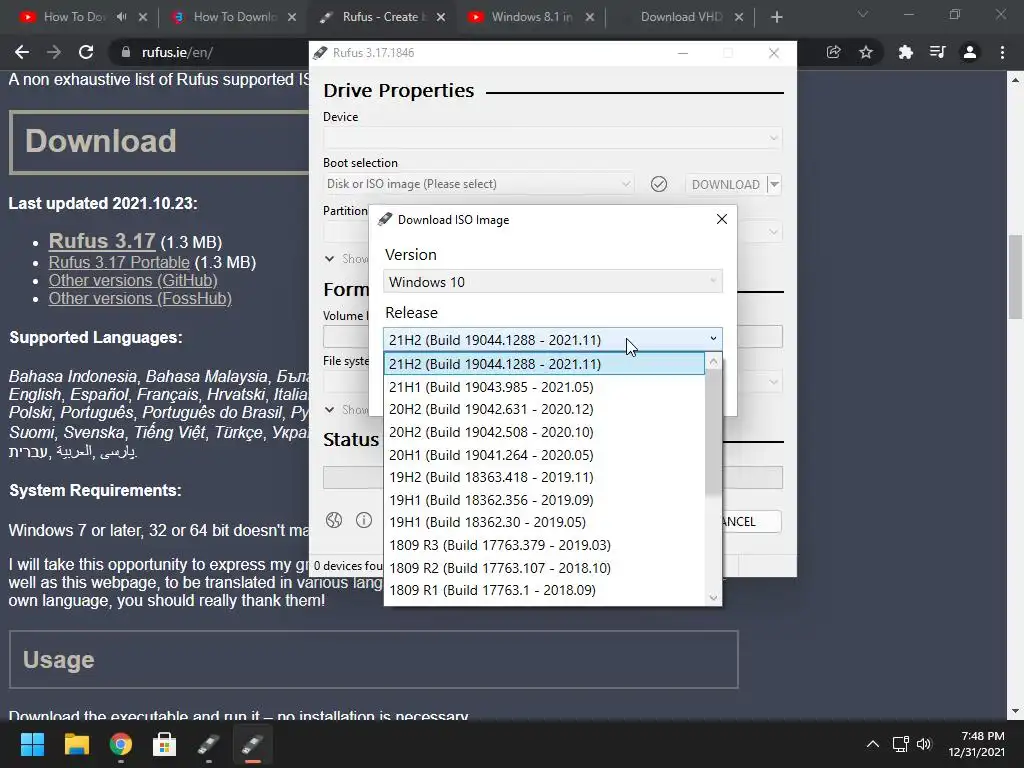Select 1809 R1 (Build 17763.1 - 2018.09)
This screenshot has width=1024, height=768.
coord(544,590)
